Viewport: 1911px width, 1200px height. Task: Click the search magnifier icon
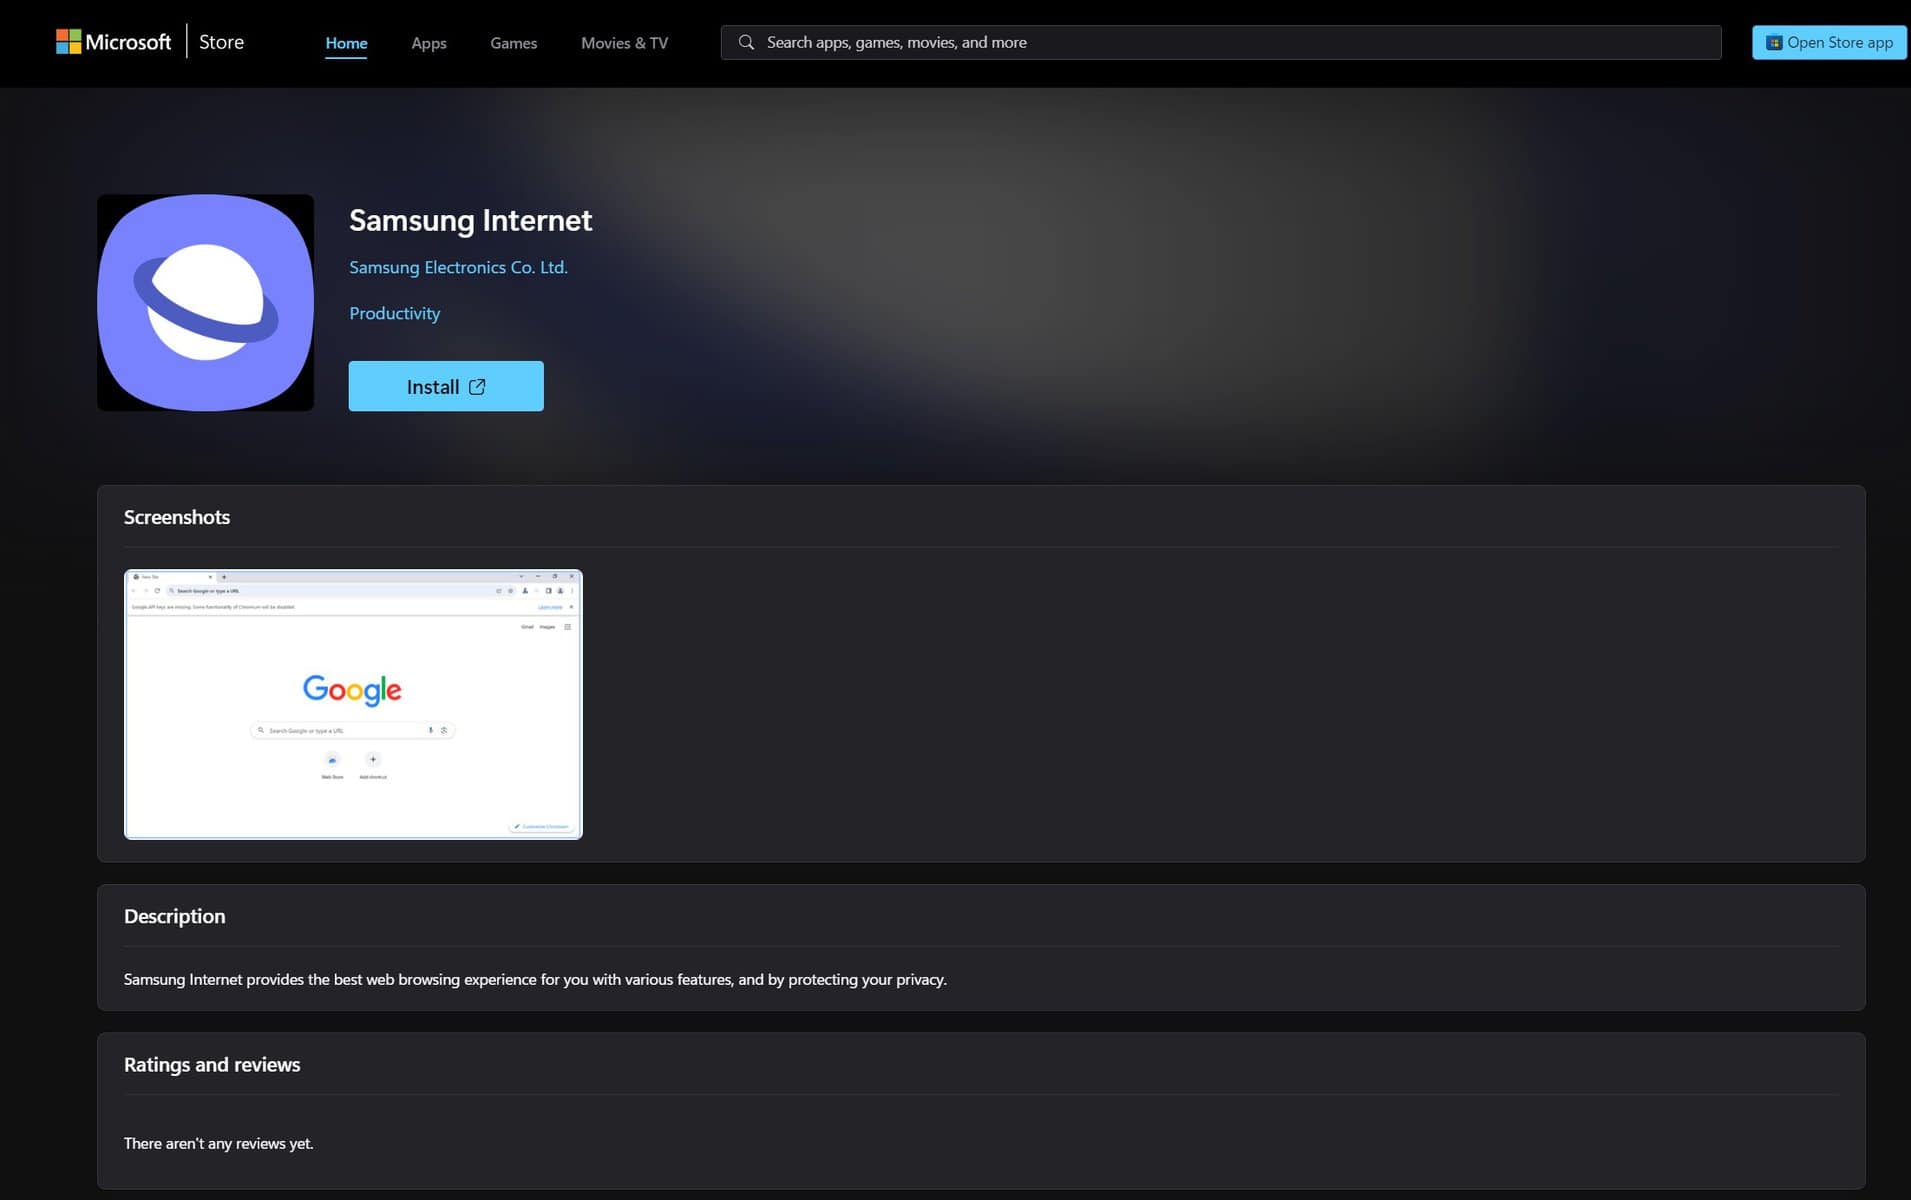(746, 42)
